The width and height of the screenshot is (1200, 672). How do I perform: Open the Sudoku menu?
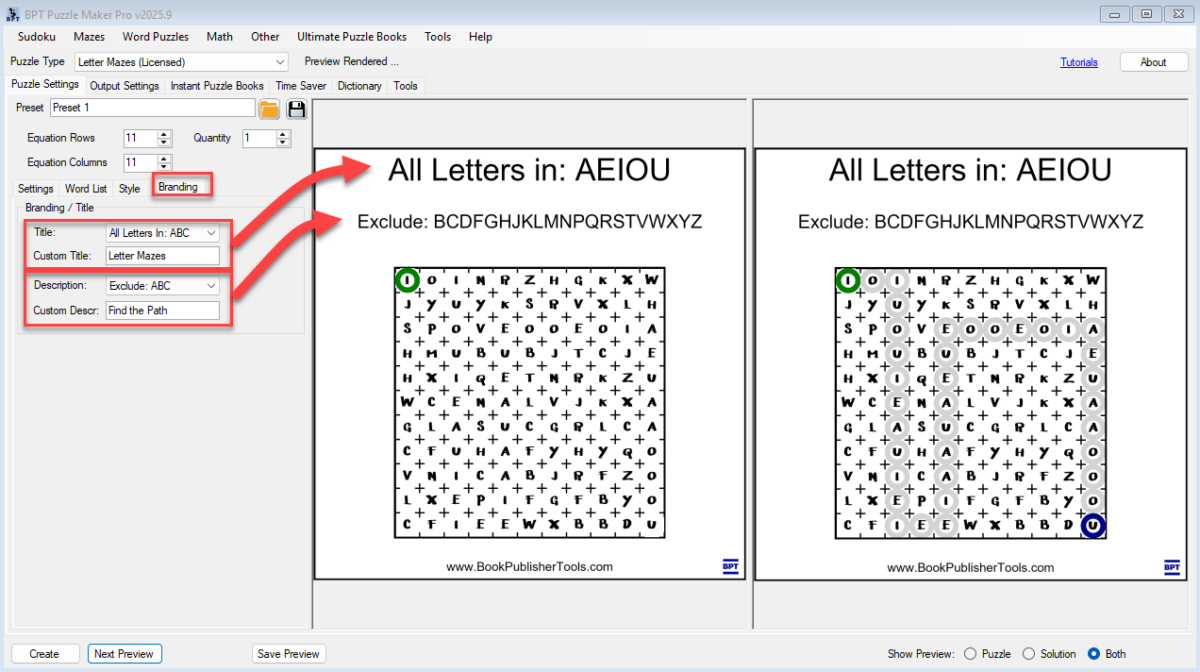pos(37,37)
